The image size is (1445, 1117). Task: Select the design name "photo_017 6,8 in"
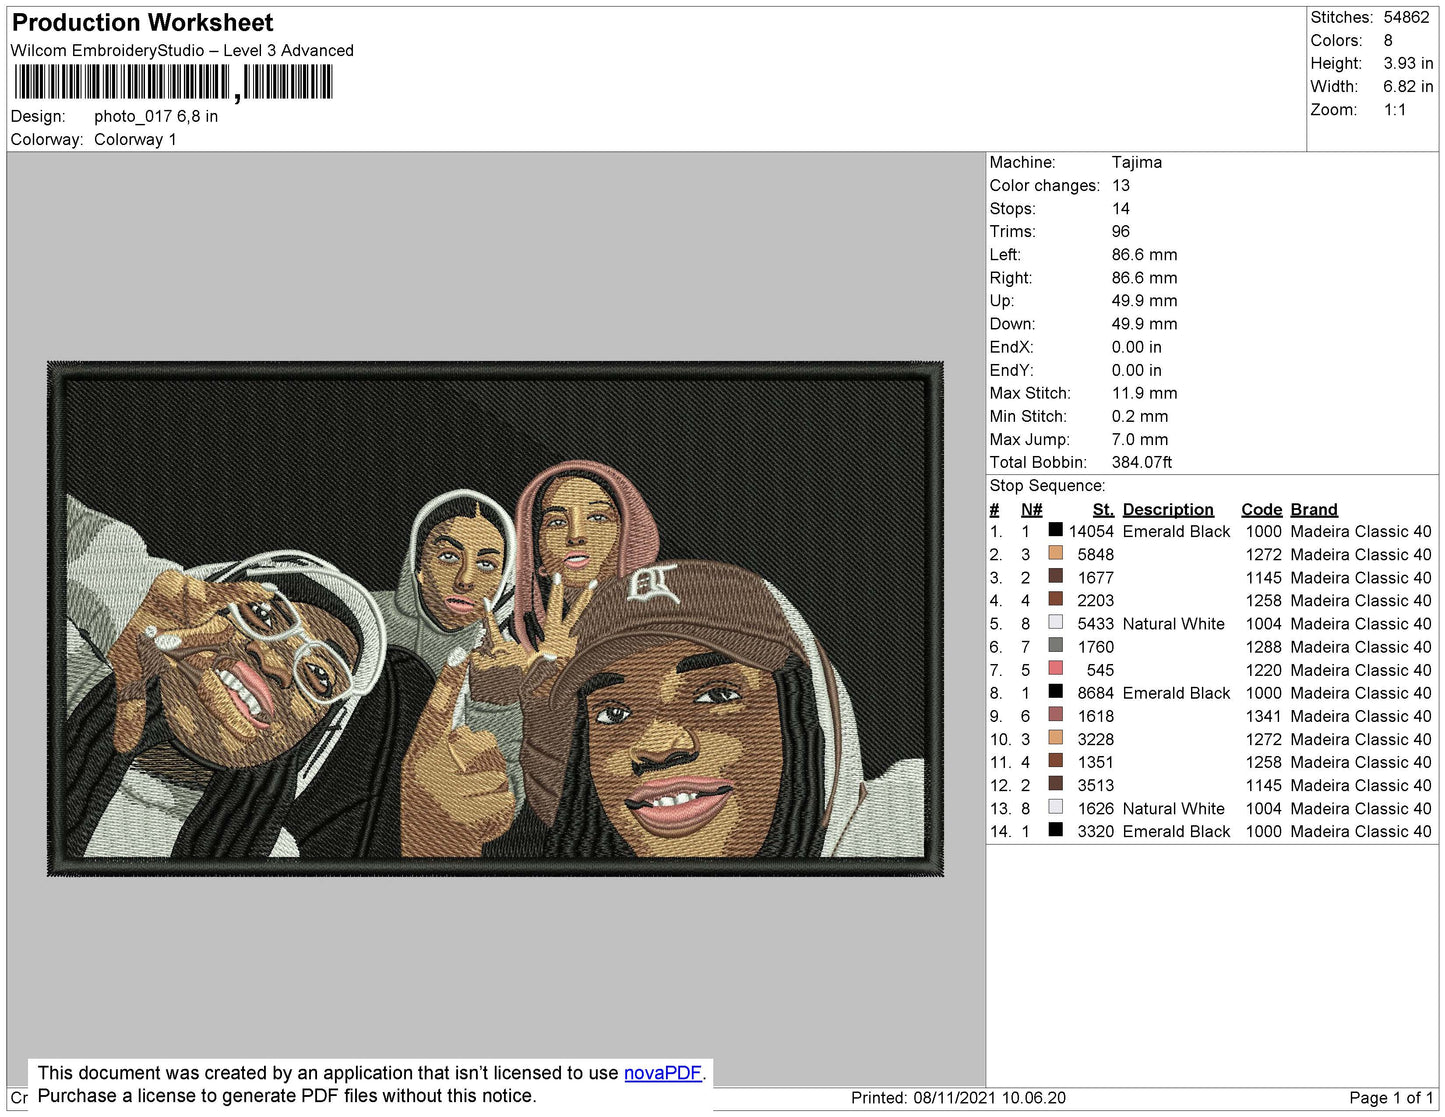point(156,116)
